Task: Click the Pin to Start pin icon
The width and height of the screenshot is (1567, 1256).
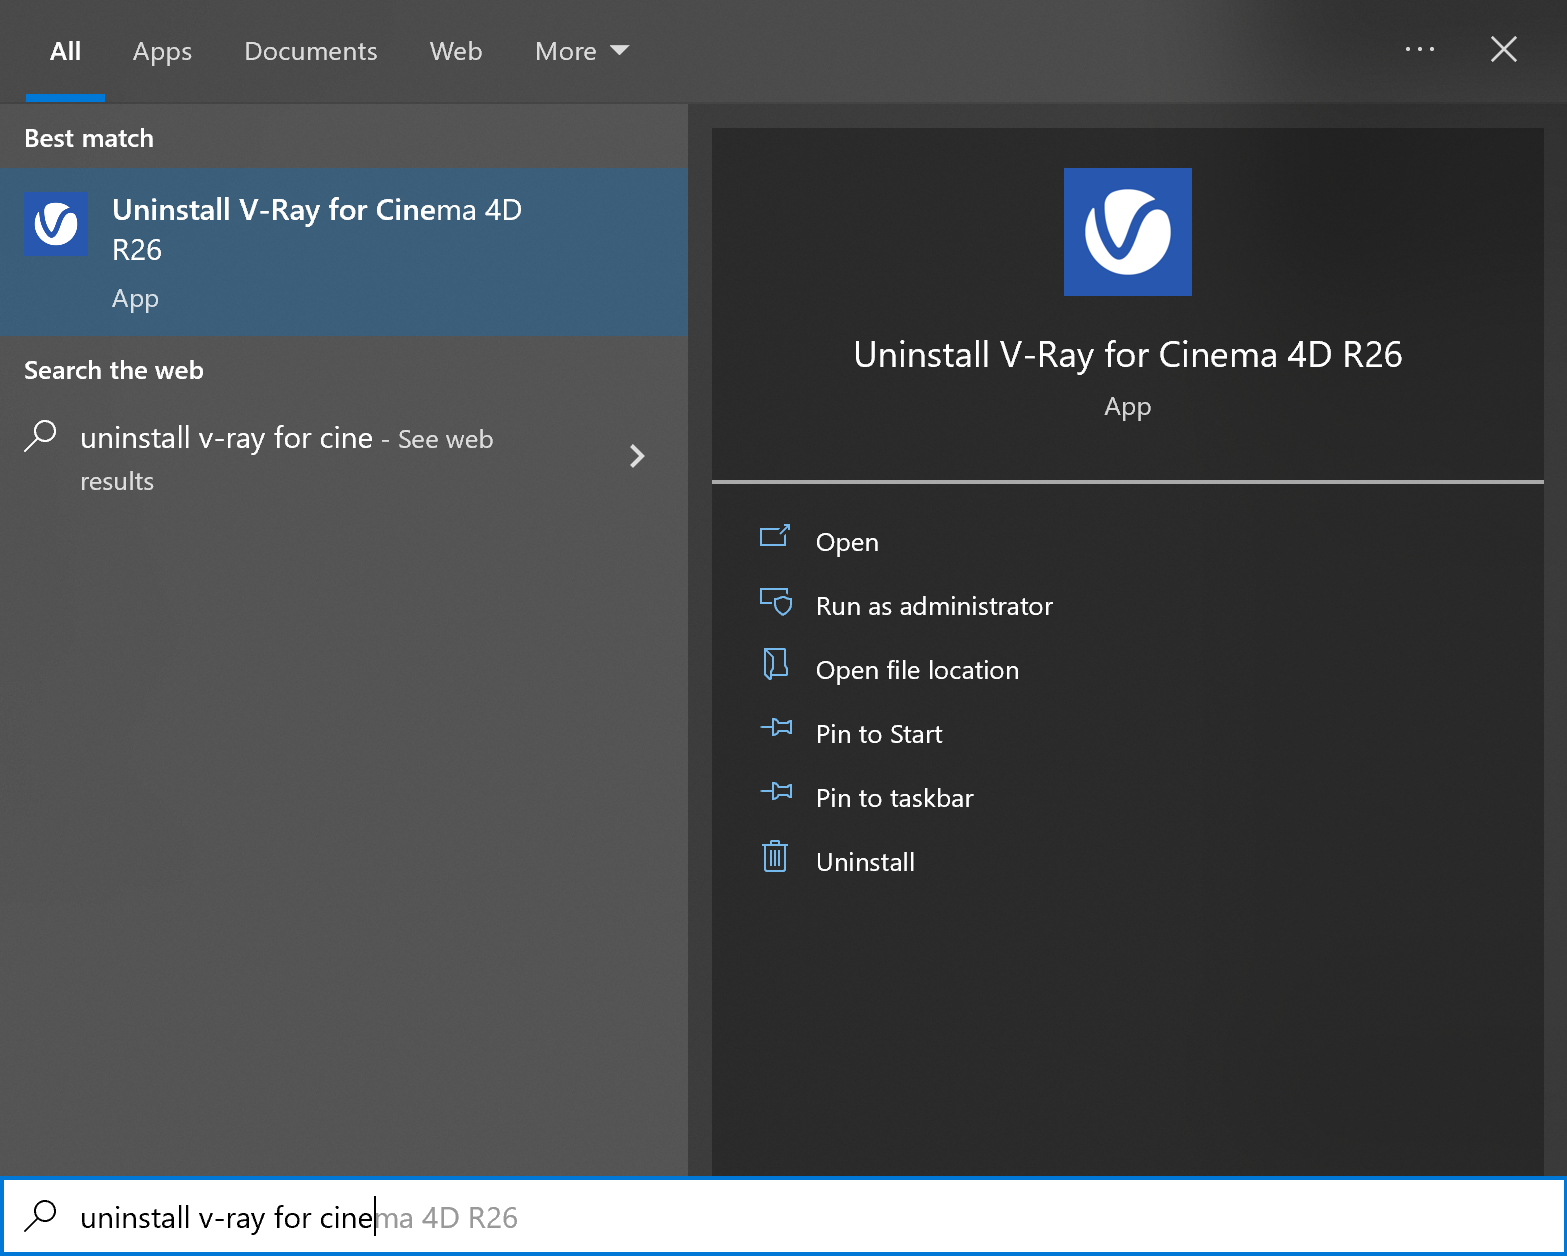Action: tap(775, 728)
